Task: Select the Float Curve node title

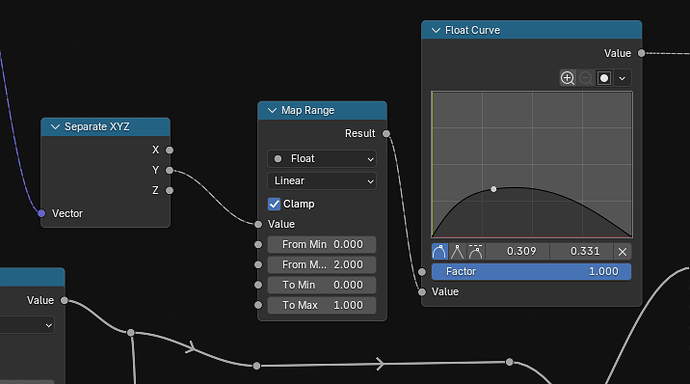Action: point(472,30)
